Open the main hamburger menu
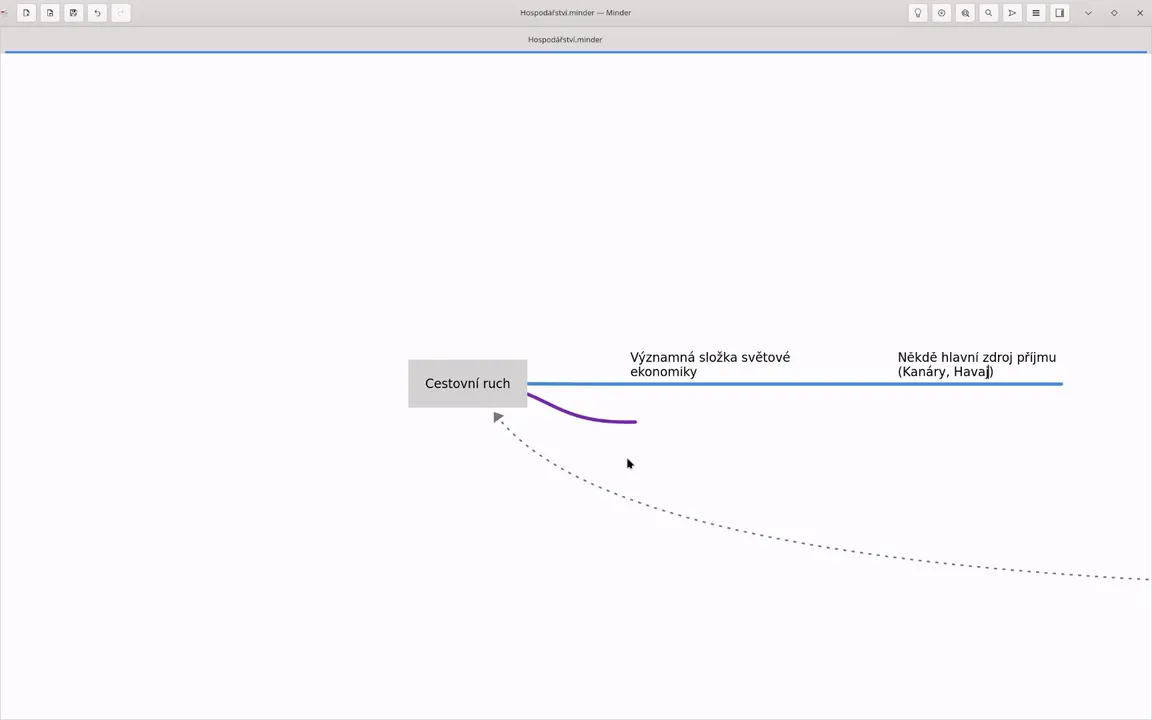The image size is (1152, 720). 1036,12
